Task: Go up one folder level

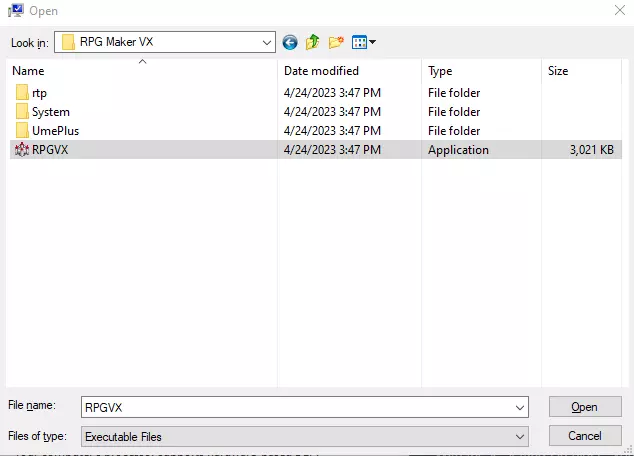Action: 313,42
